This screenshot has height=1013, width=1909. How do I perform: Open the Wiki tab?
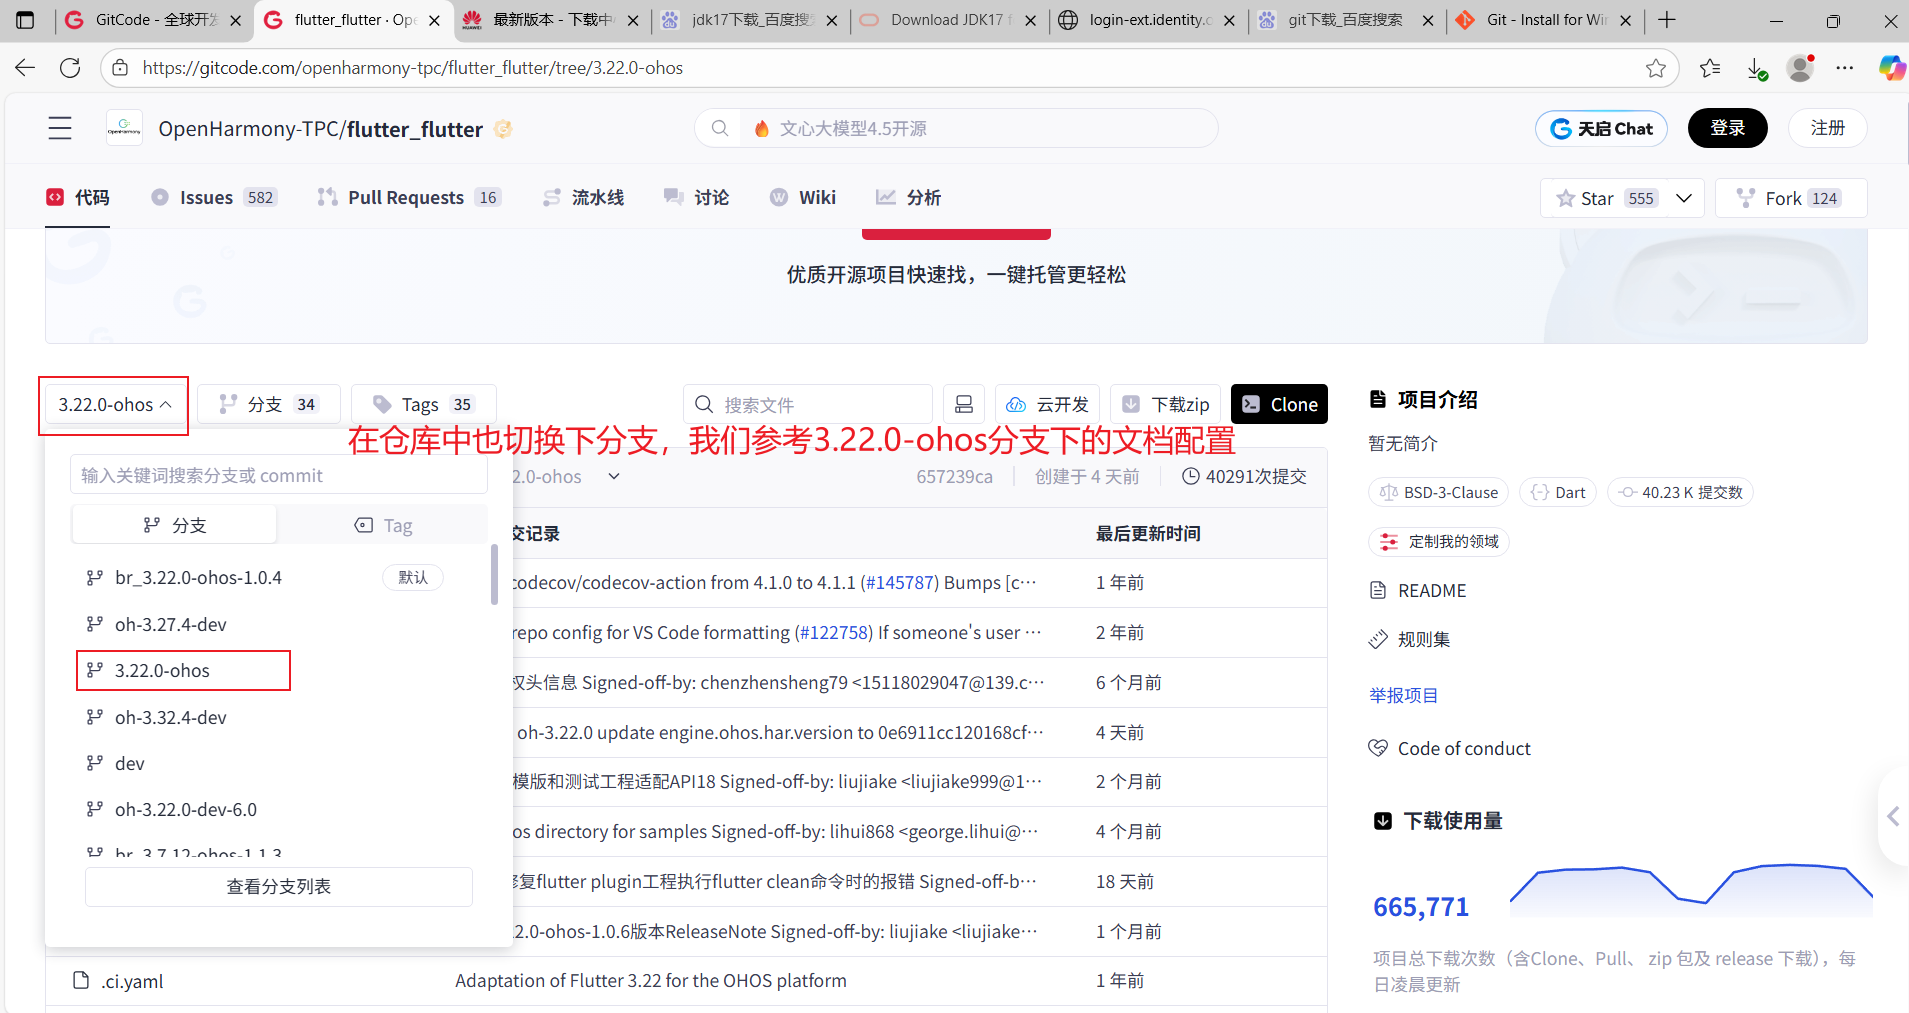[803, 197]
